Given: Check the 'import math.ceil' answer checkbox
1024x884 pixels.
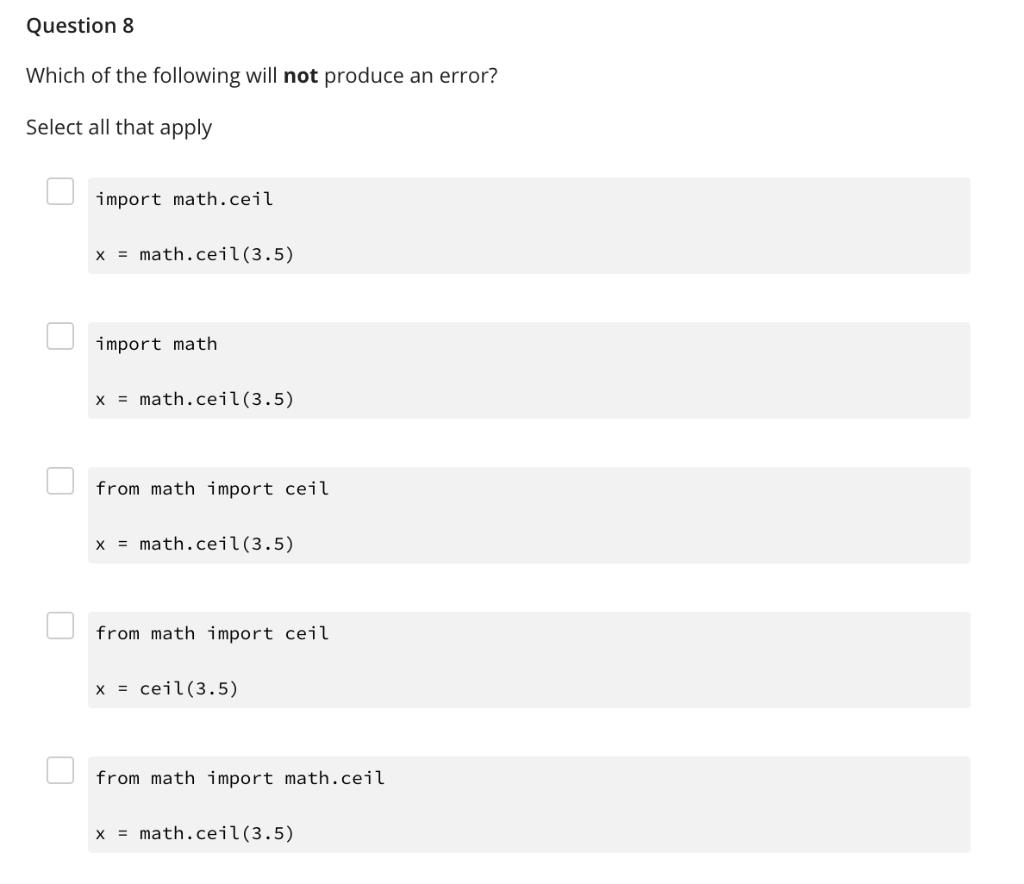Looking at the screenshot, I should (60, 191).
